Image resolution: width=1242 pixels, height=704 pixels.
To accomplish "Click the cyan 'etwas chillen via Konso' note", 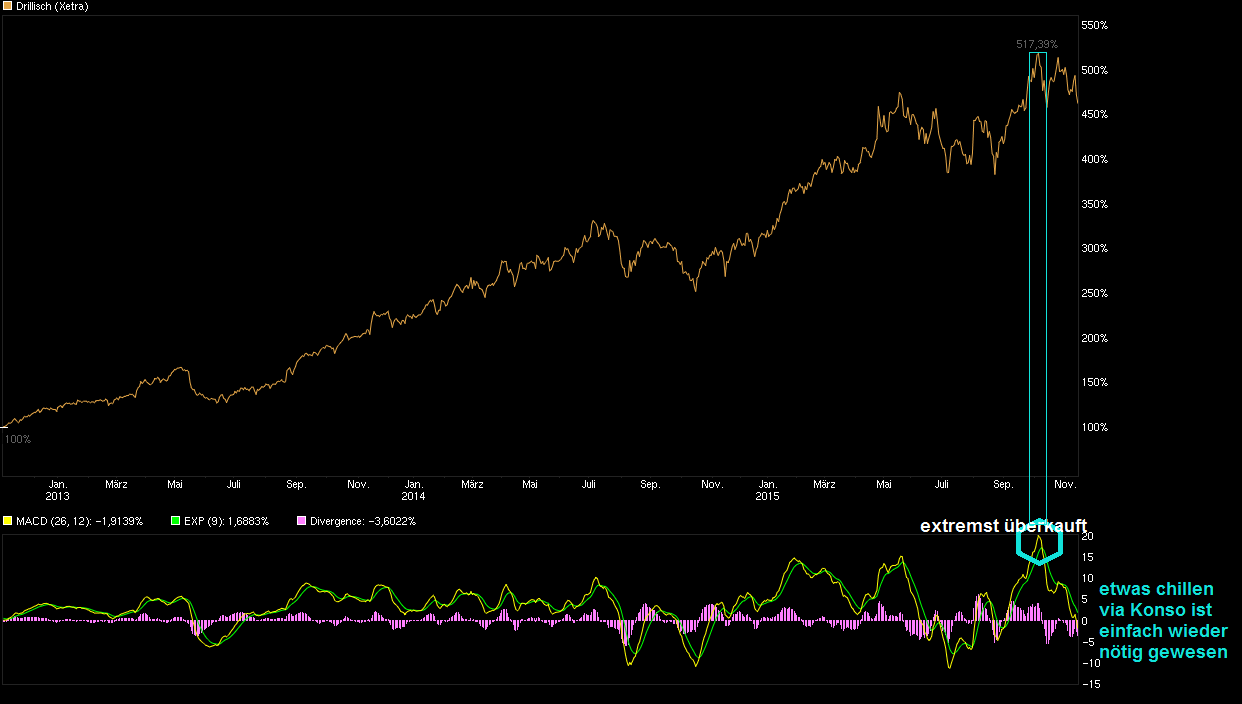I will point(1163,621).
